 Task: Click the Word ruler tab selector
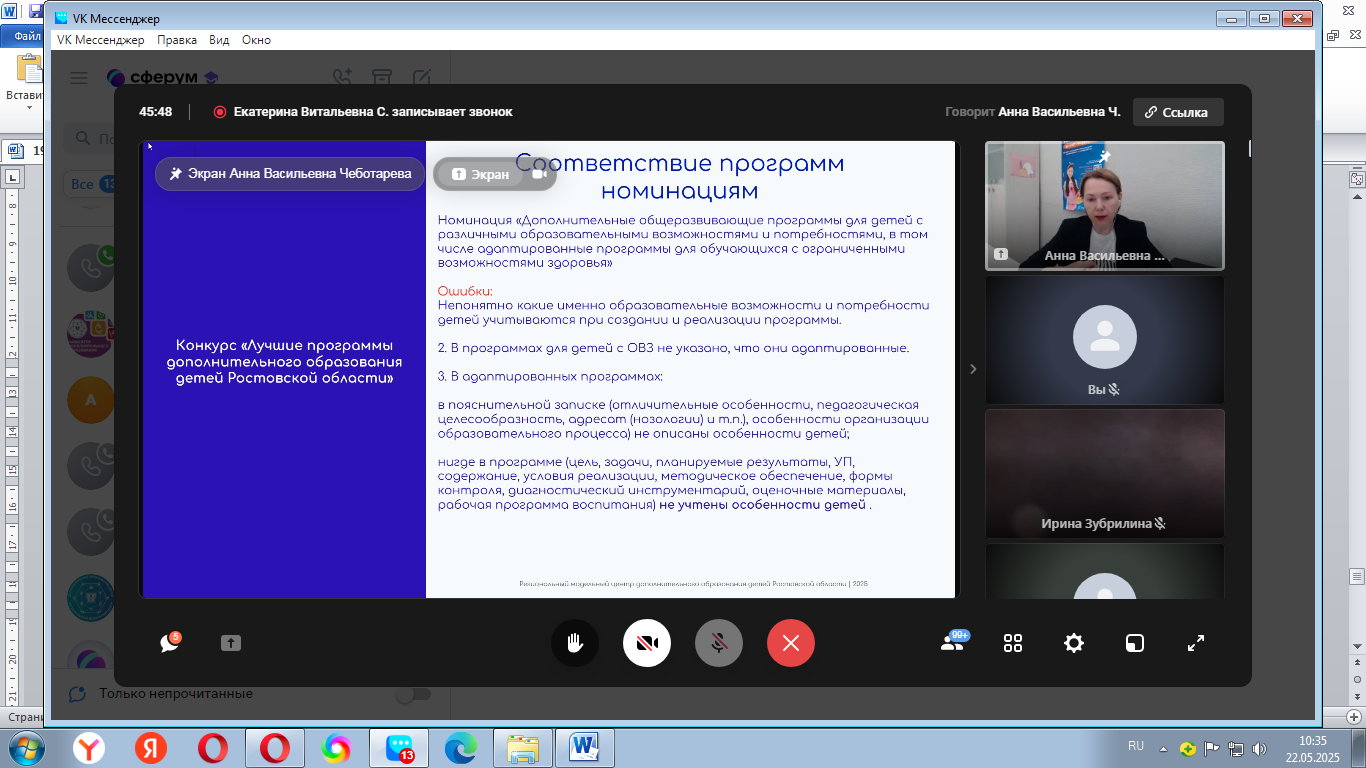(14, 178)
